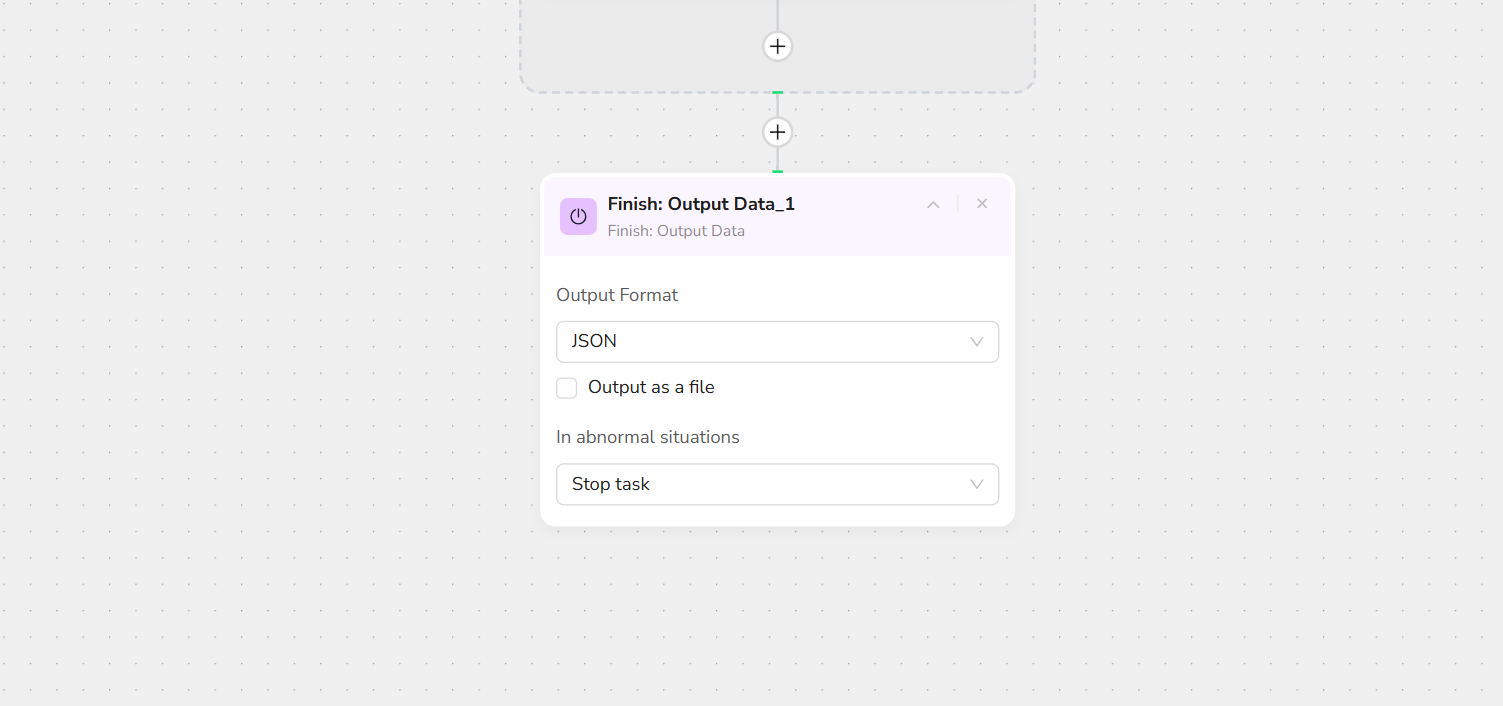This screenshot has width=1503, height=706.
Task: Click the green connector below the dashed container
Action: point(777,93)
